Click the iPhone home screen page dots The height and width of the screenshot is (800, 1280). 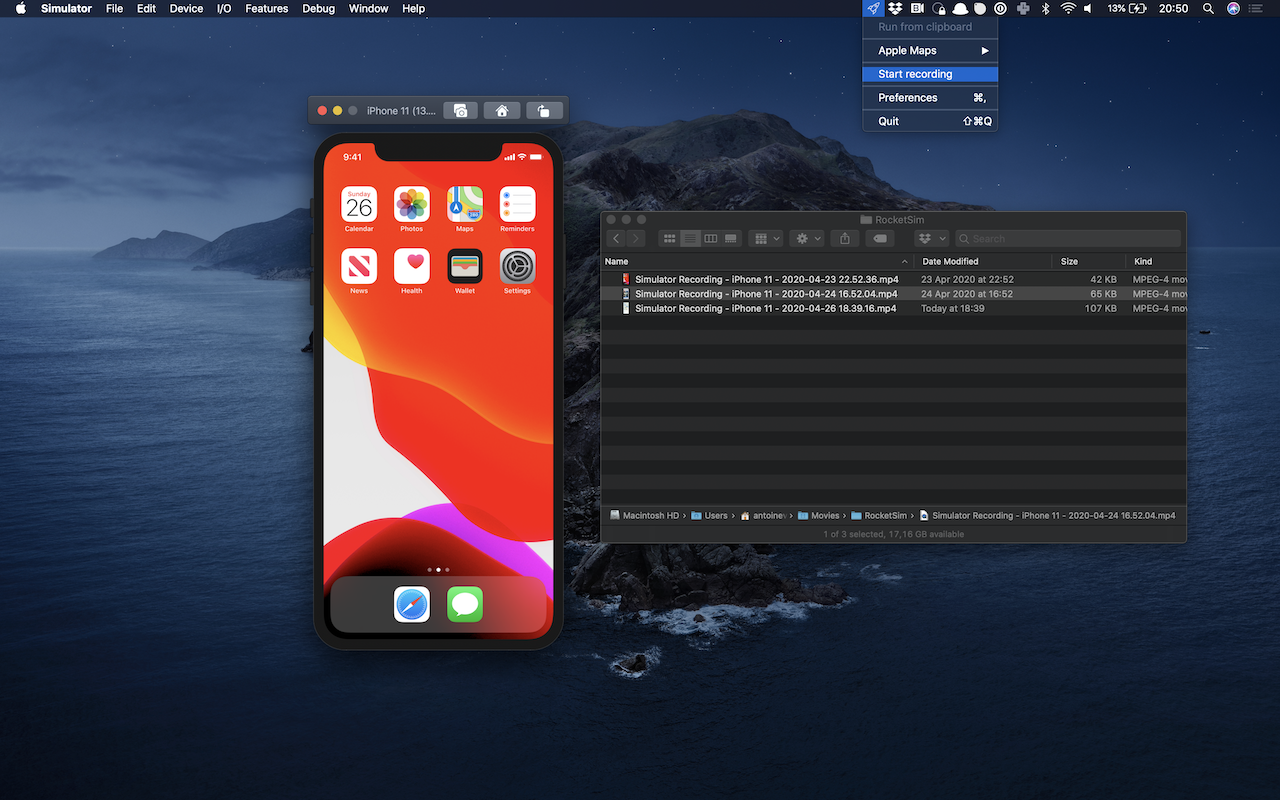point(438,569)
